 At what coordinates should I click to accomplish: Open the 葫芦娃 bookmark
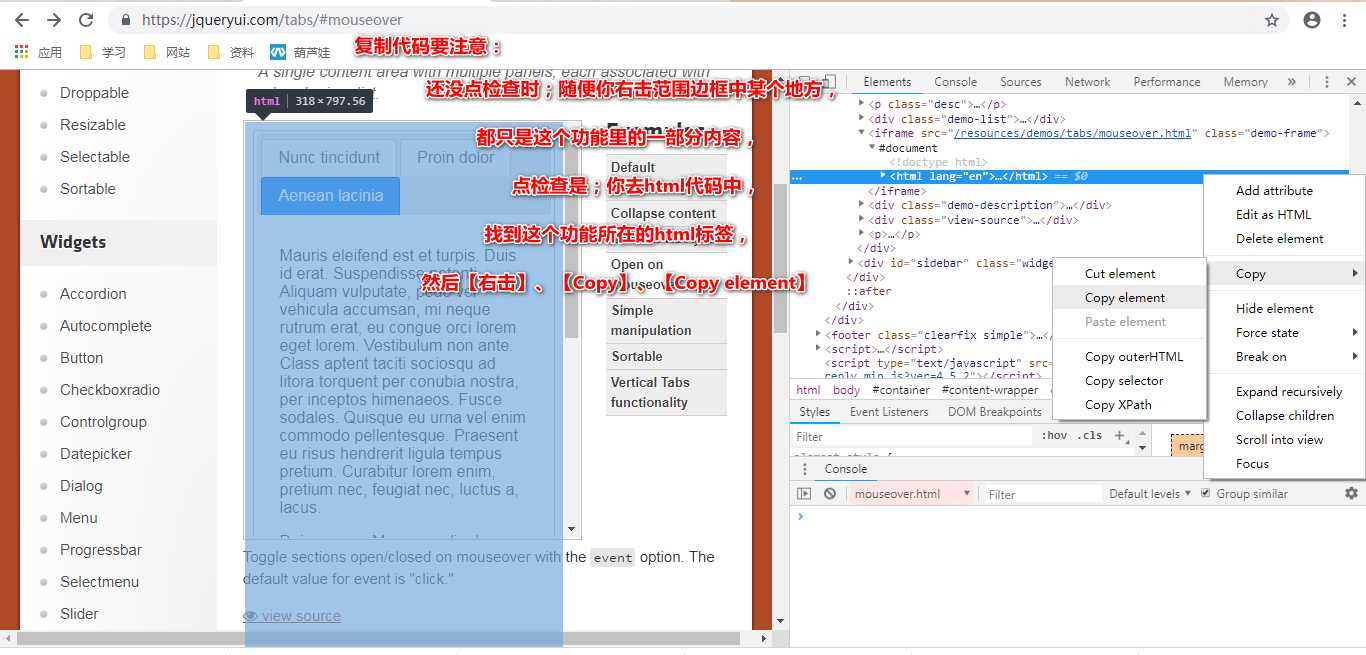[301, 52]
